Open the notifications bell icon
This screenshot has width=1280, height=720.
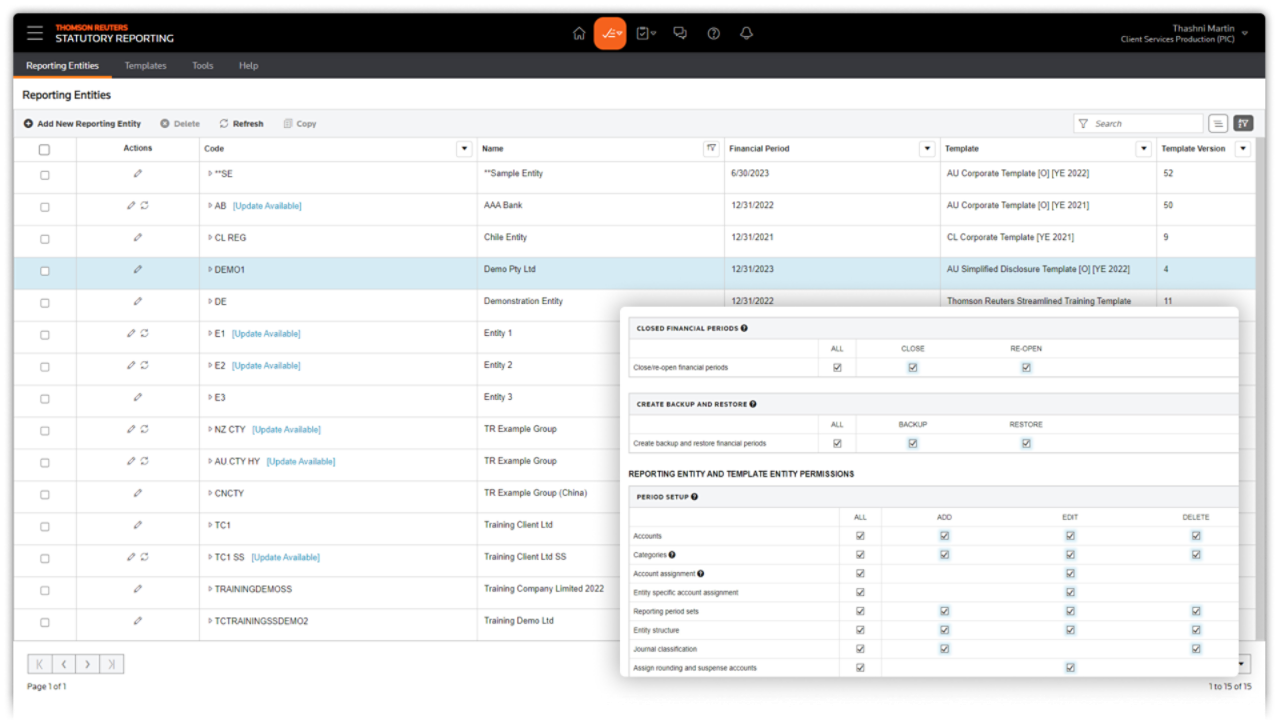[x=746, y=33]
